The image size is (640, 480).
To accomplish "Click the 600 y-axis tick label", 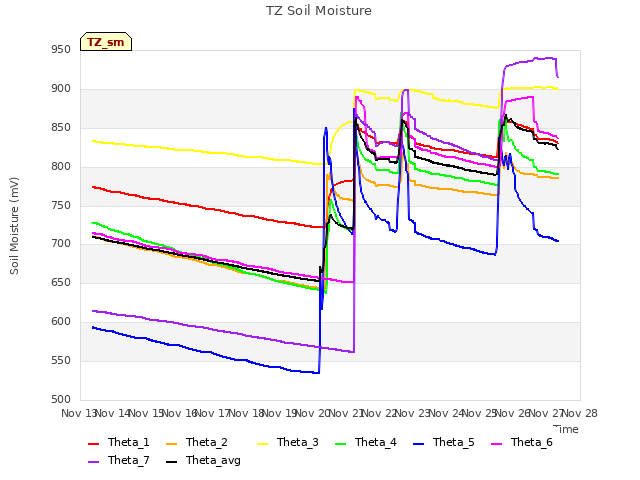I will (61, 322).
